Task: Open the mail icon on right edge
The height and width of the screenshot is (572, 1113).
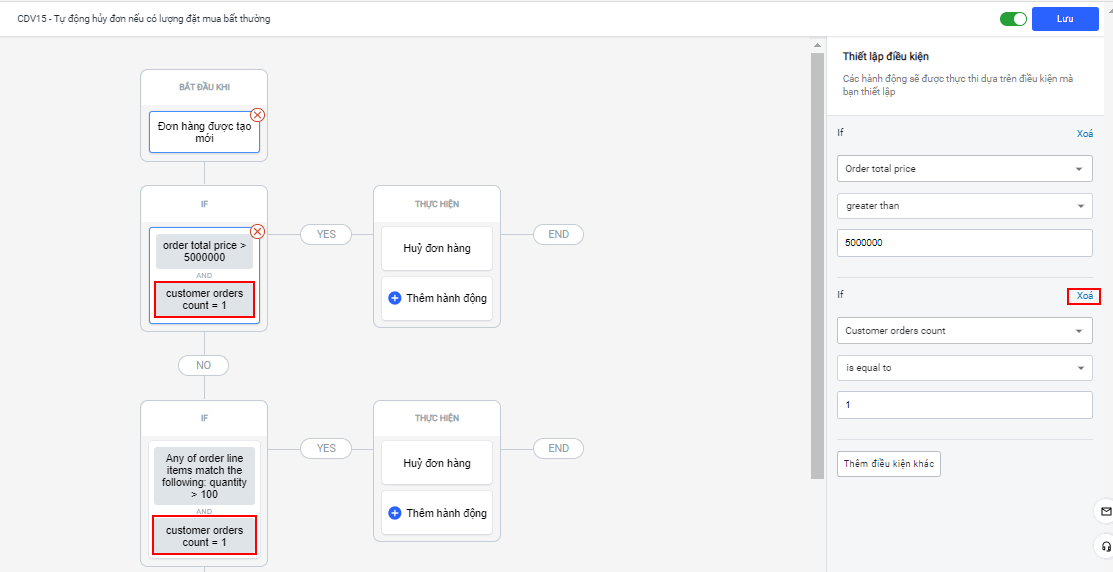Action: click(x=1105, y=511)
